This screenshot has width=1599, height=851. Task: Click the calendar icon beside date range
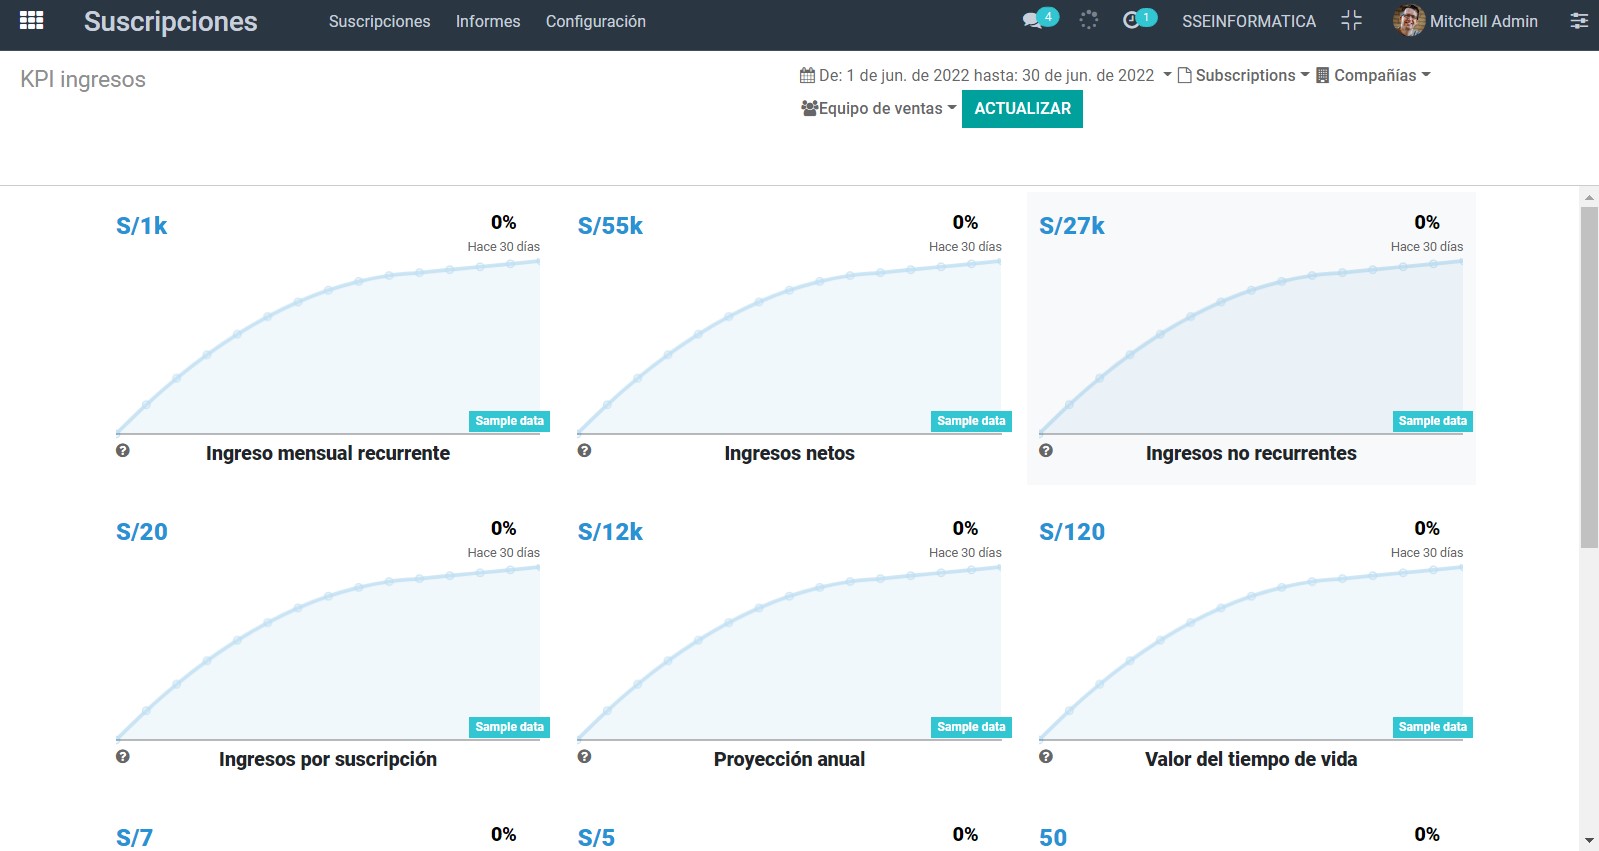point(807,75)
